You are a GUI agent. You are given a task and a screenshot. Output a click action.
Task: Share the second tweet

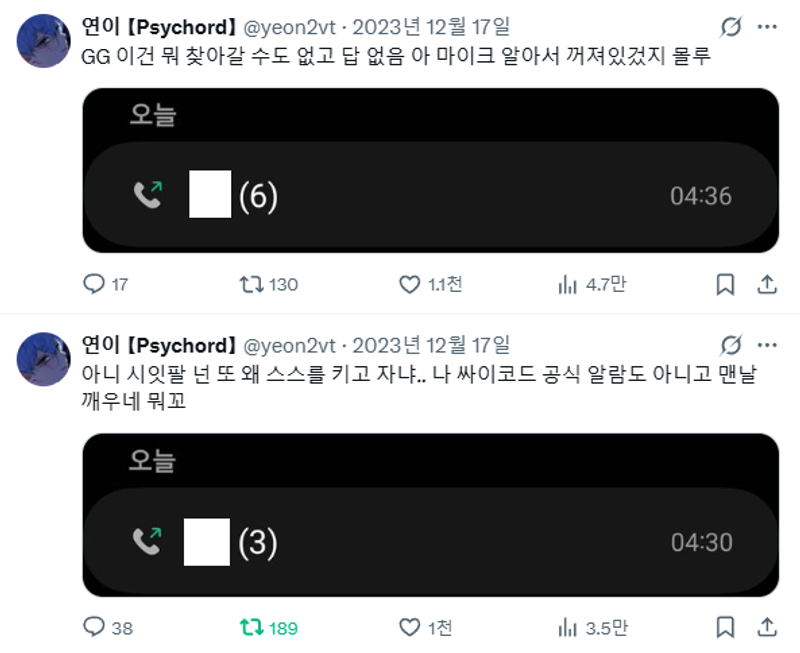(x=766, y=627)
